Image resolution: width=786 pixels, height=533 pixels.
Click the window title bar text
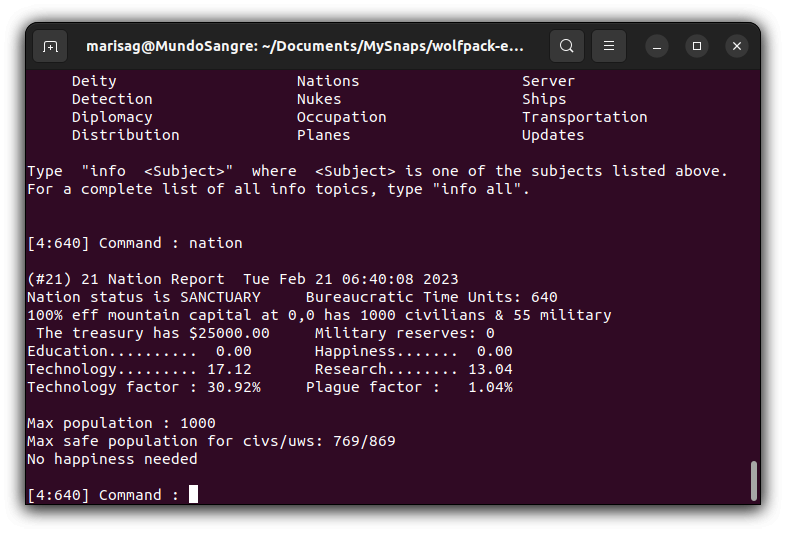305,46
